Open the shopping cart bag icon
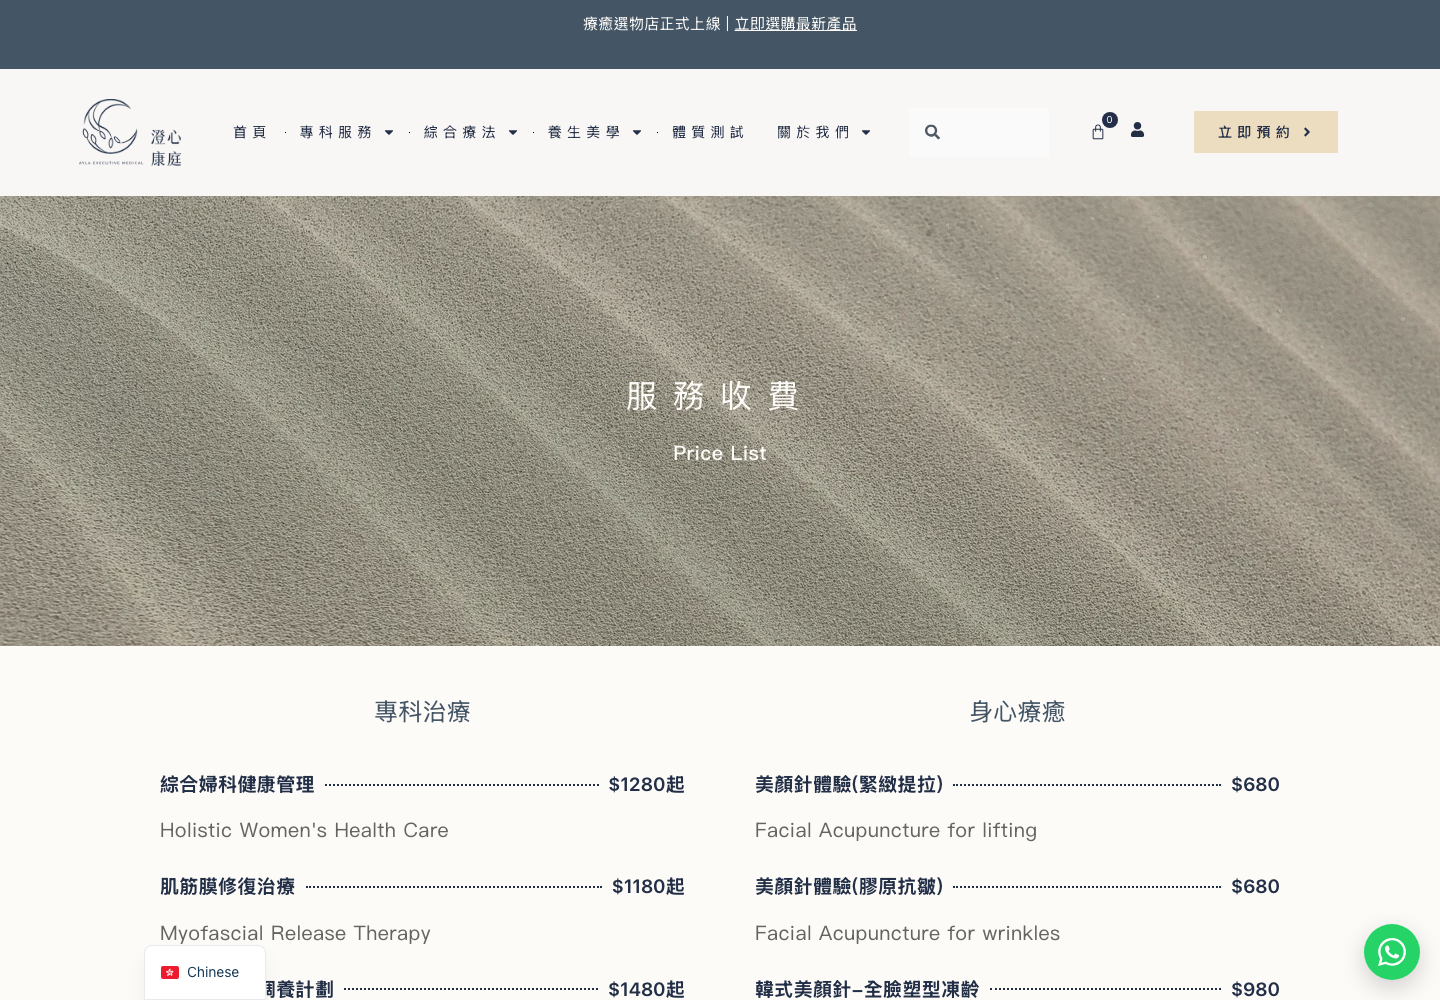 coord(1098,132)
